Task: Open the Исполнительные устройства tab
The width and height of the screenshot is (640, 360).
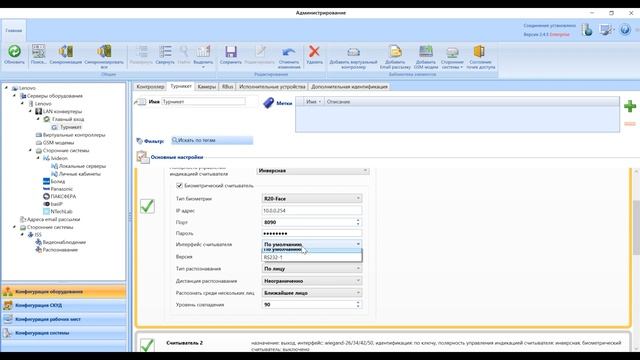Action: [x=272, y=87]
